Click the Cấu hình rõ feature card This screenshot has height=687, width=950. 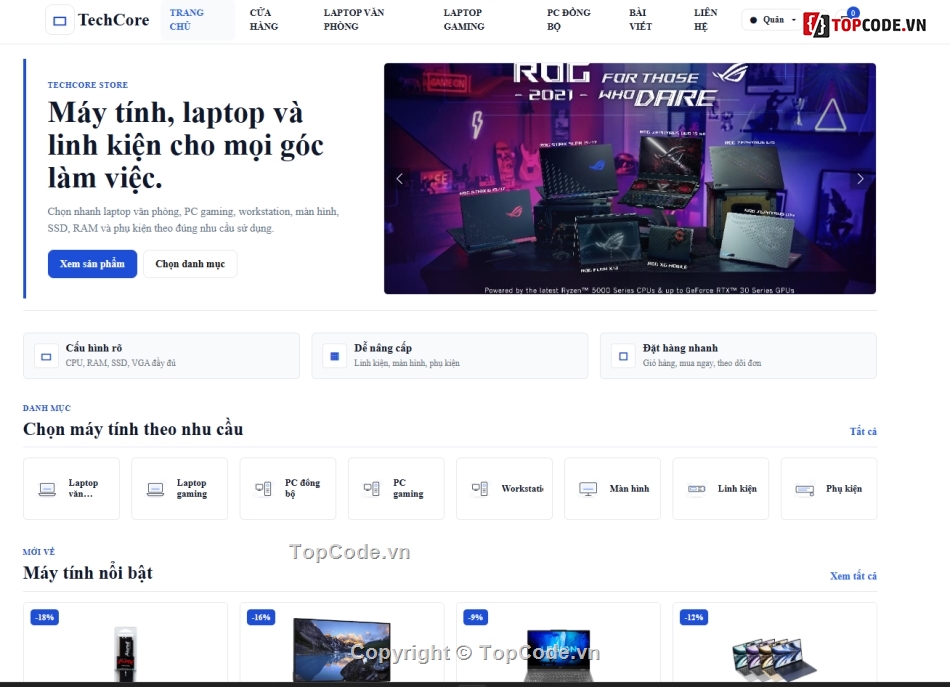pos(161,356)
